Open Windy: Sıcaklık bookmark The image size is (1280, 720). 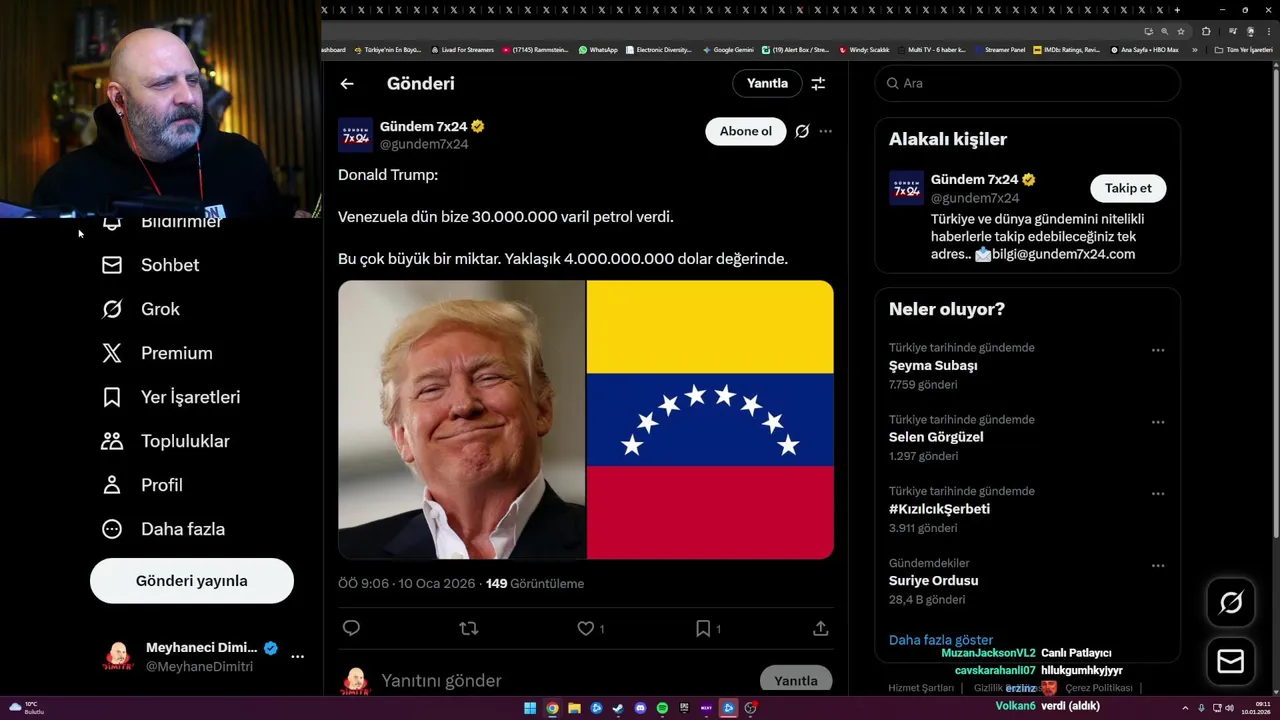865,50
